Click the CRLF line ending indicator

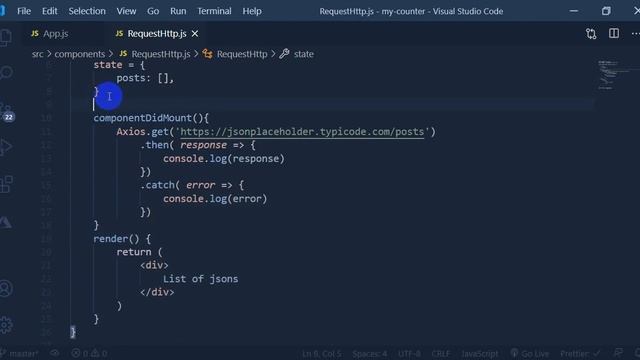(x=441, y=353)
